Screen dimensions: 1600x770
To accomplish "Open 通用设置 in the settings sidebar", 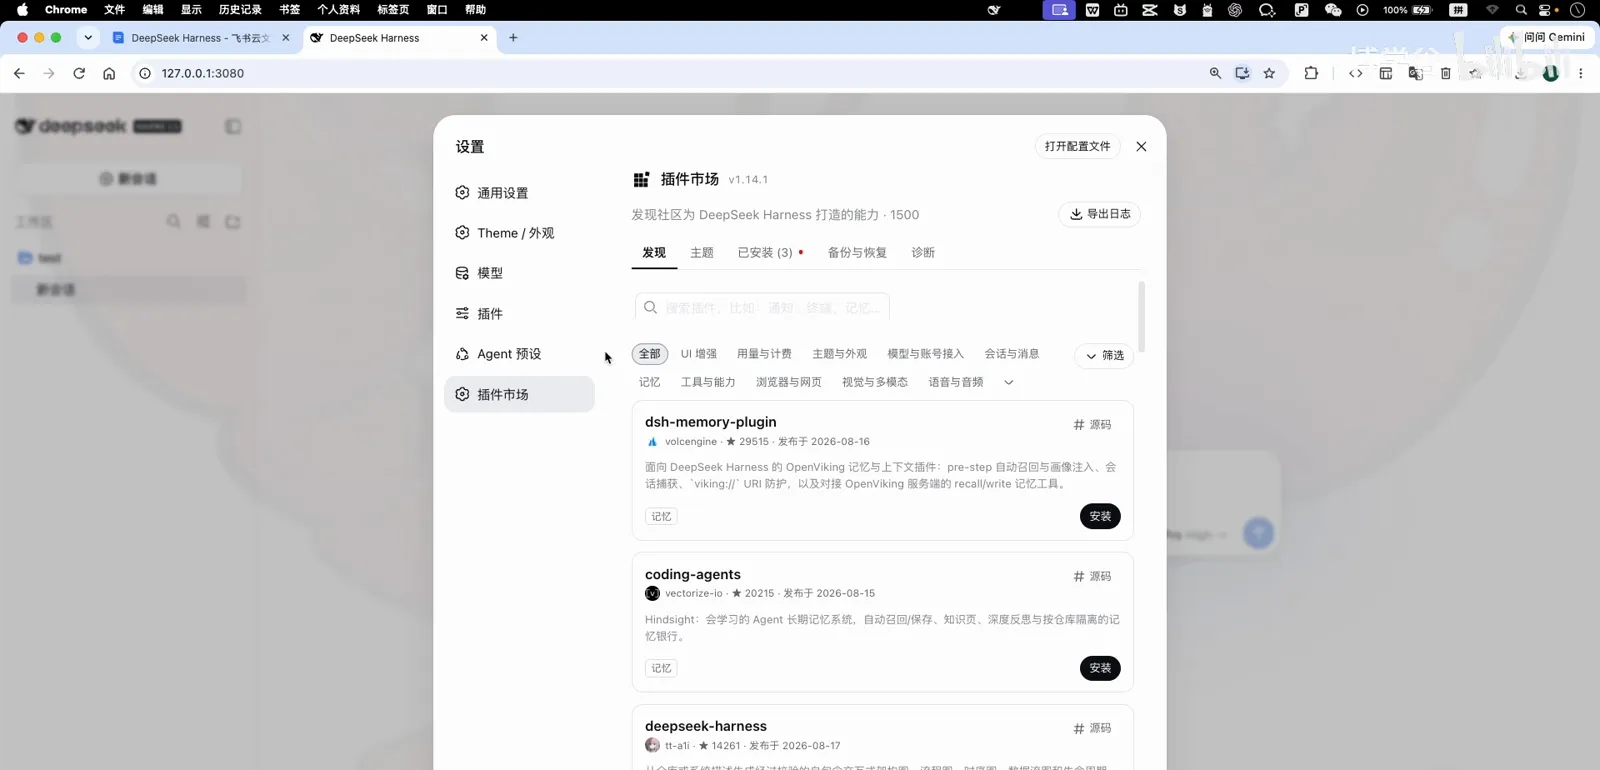I will coord(519,193).
